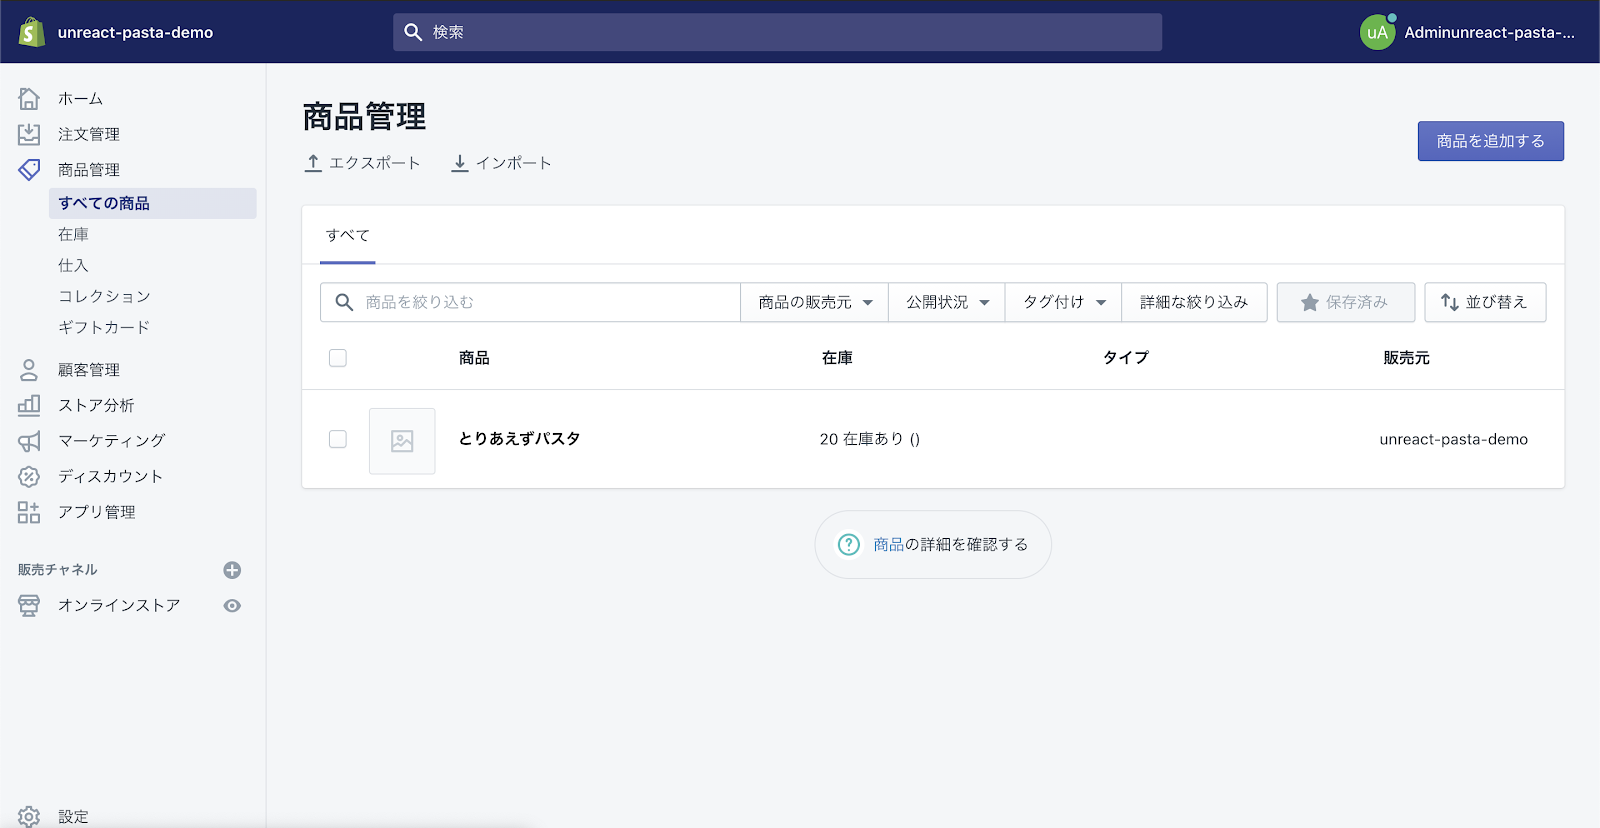Click the Products tag icon (商品管理)

click(x=29, y=170)
